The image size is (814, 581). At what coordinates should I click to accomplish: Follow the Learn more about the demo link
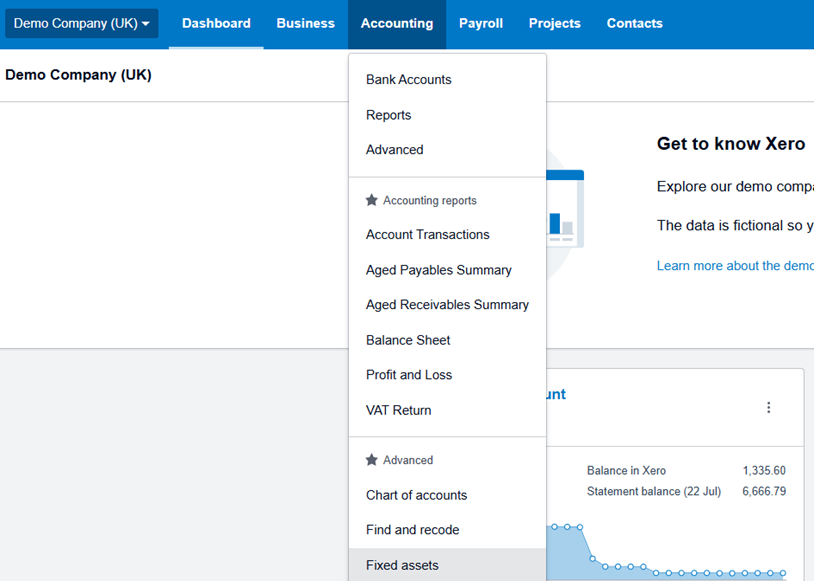tap(734, 266)
